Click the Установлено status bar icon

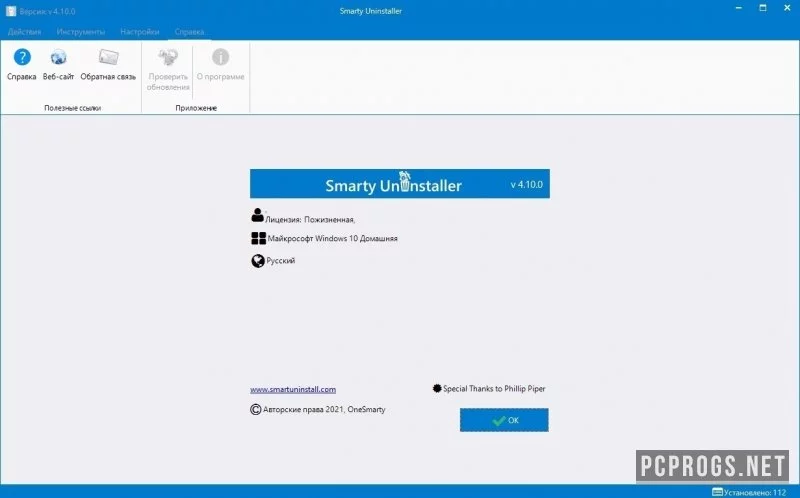click(x=717, y=492)
